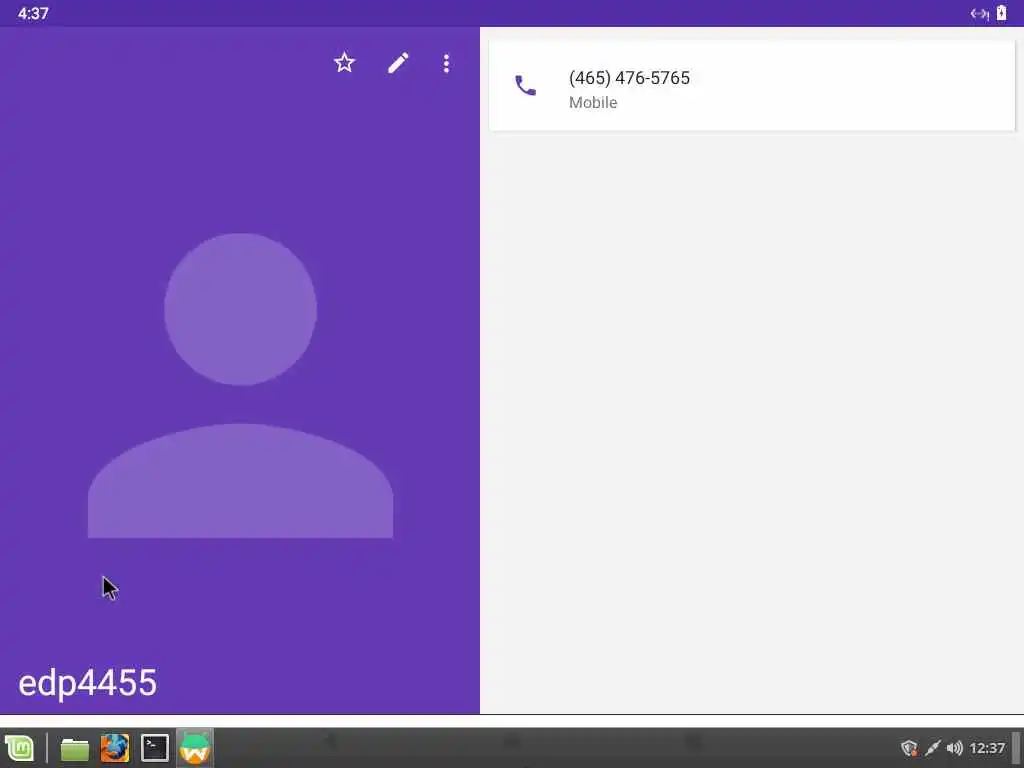This screenshot has height=768, width=1024.
Task: Select the Waydroid app in the taskbar
Action: coord(194,748)
